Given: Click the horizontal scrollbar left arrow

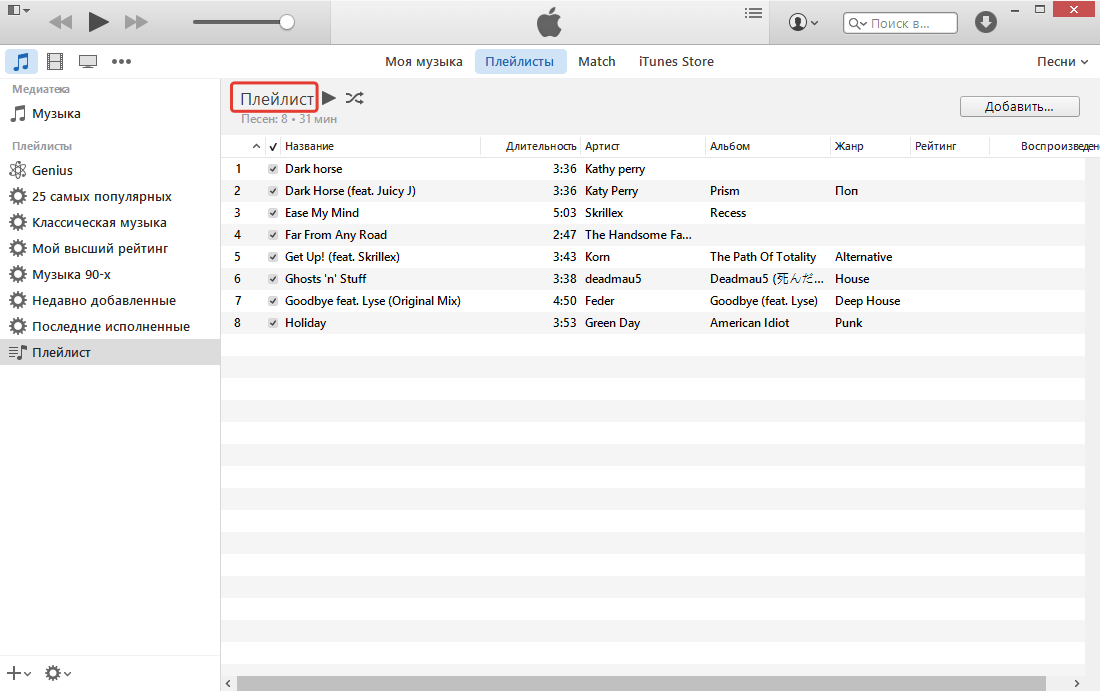Looking at the screenshot, I should (x=228, y=683).
